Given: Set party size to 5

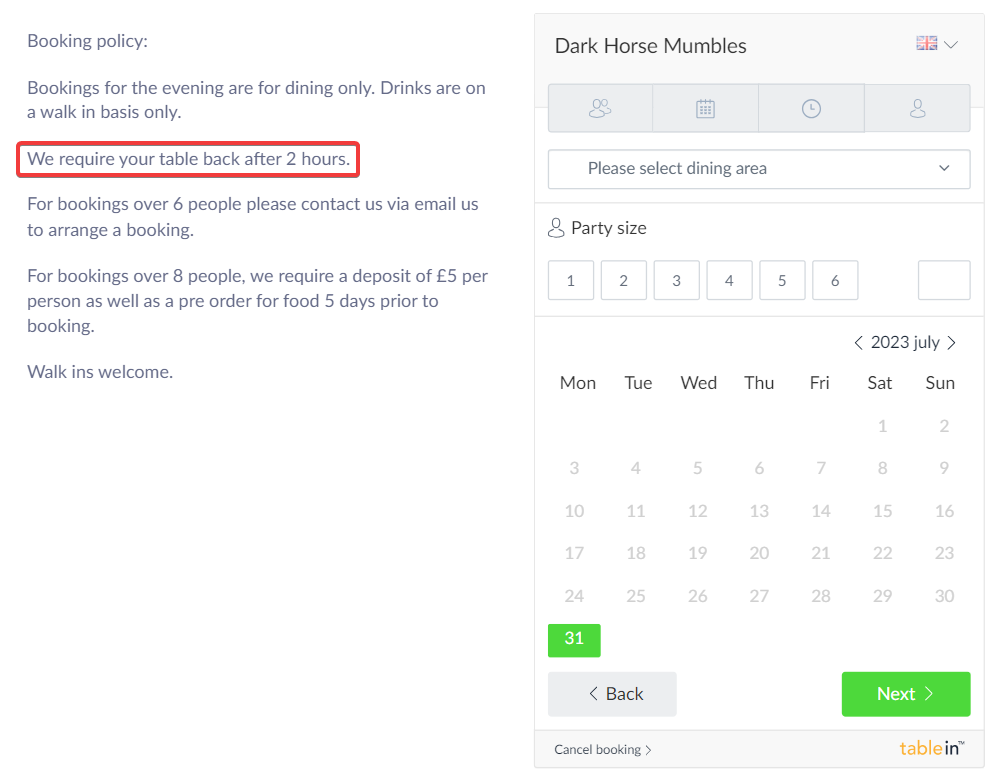Looking at the screenshot, I should [x=782, y=281].
